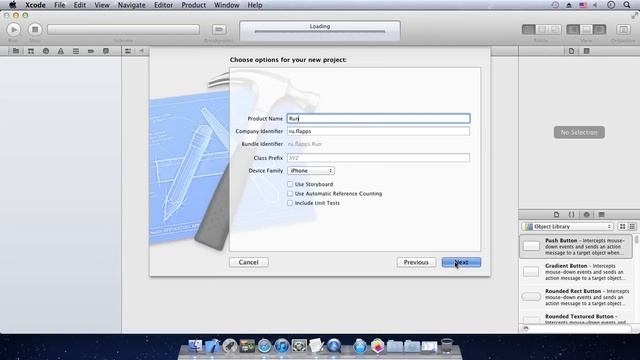Click the Stop button in toolbar
The height and width of the screenshot is (360, 640).
tap(35, 29)
